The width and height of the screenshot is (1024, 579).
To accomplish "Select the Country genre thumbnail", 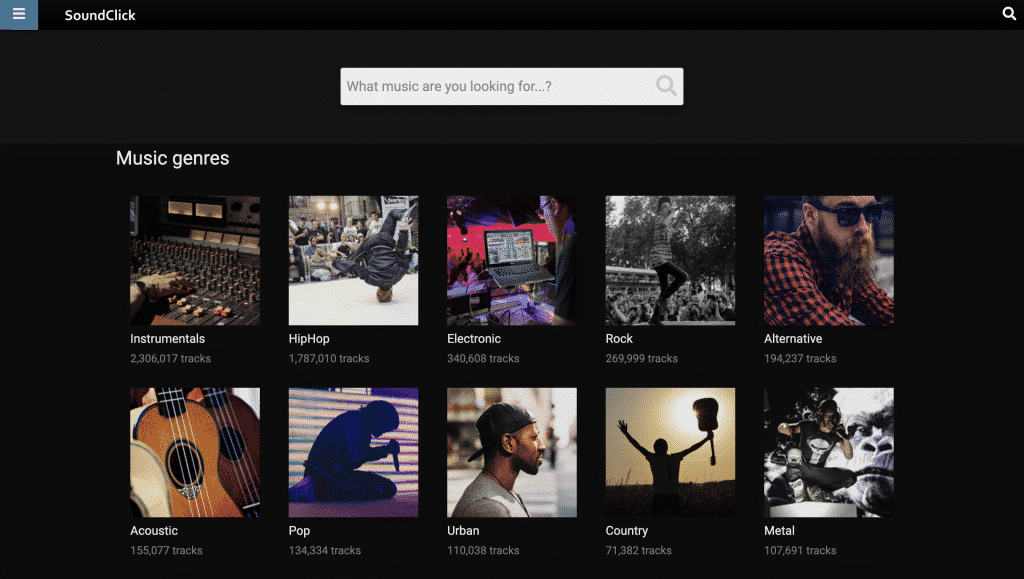I will pos(670,452).
